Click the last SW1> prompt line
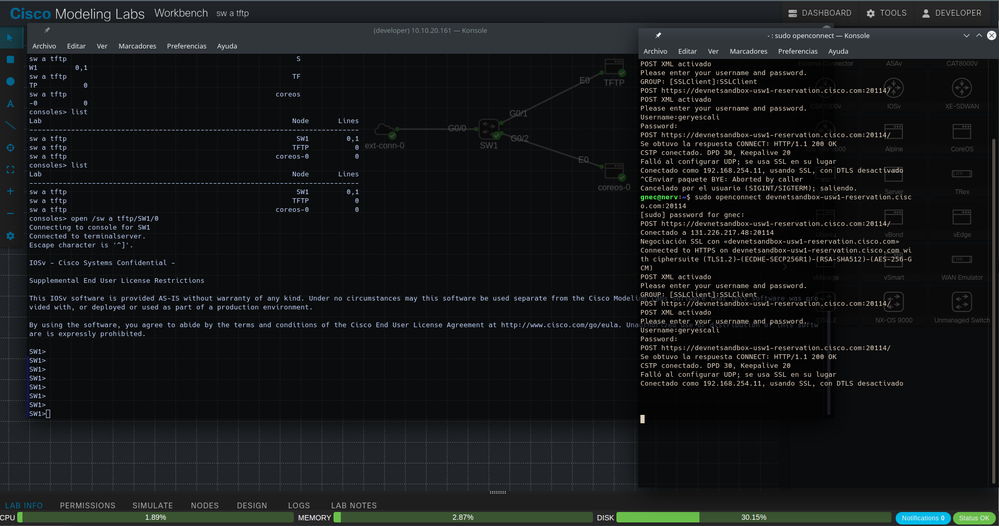 click(x=40, y=414)
